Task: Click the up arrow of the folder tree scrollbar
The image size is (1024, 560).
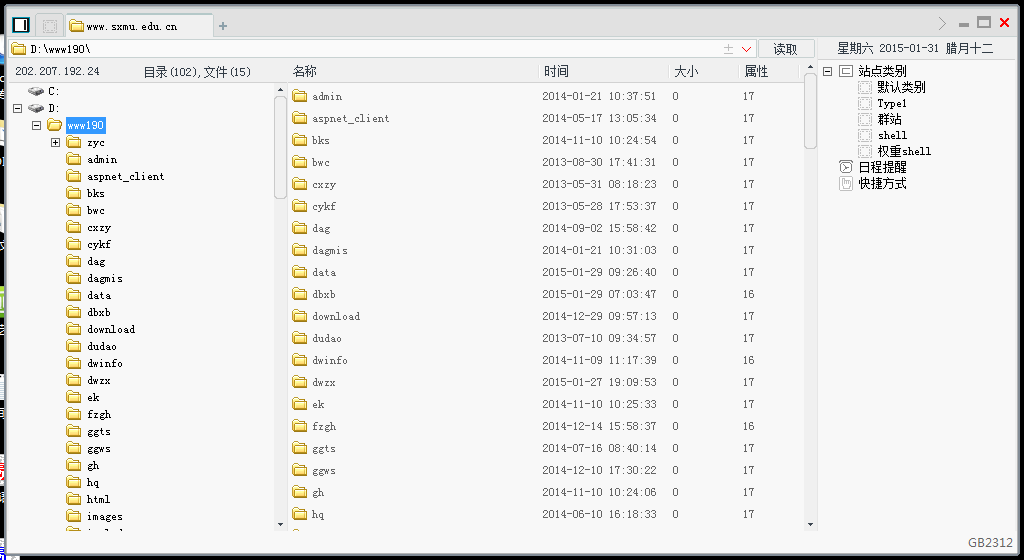Action: click(280, 90)
